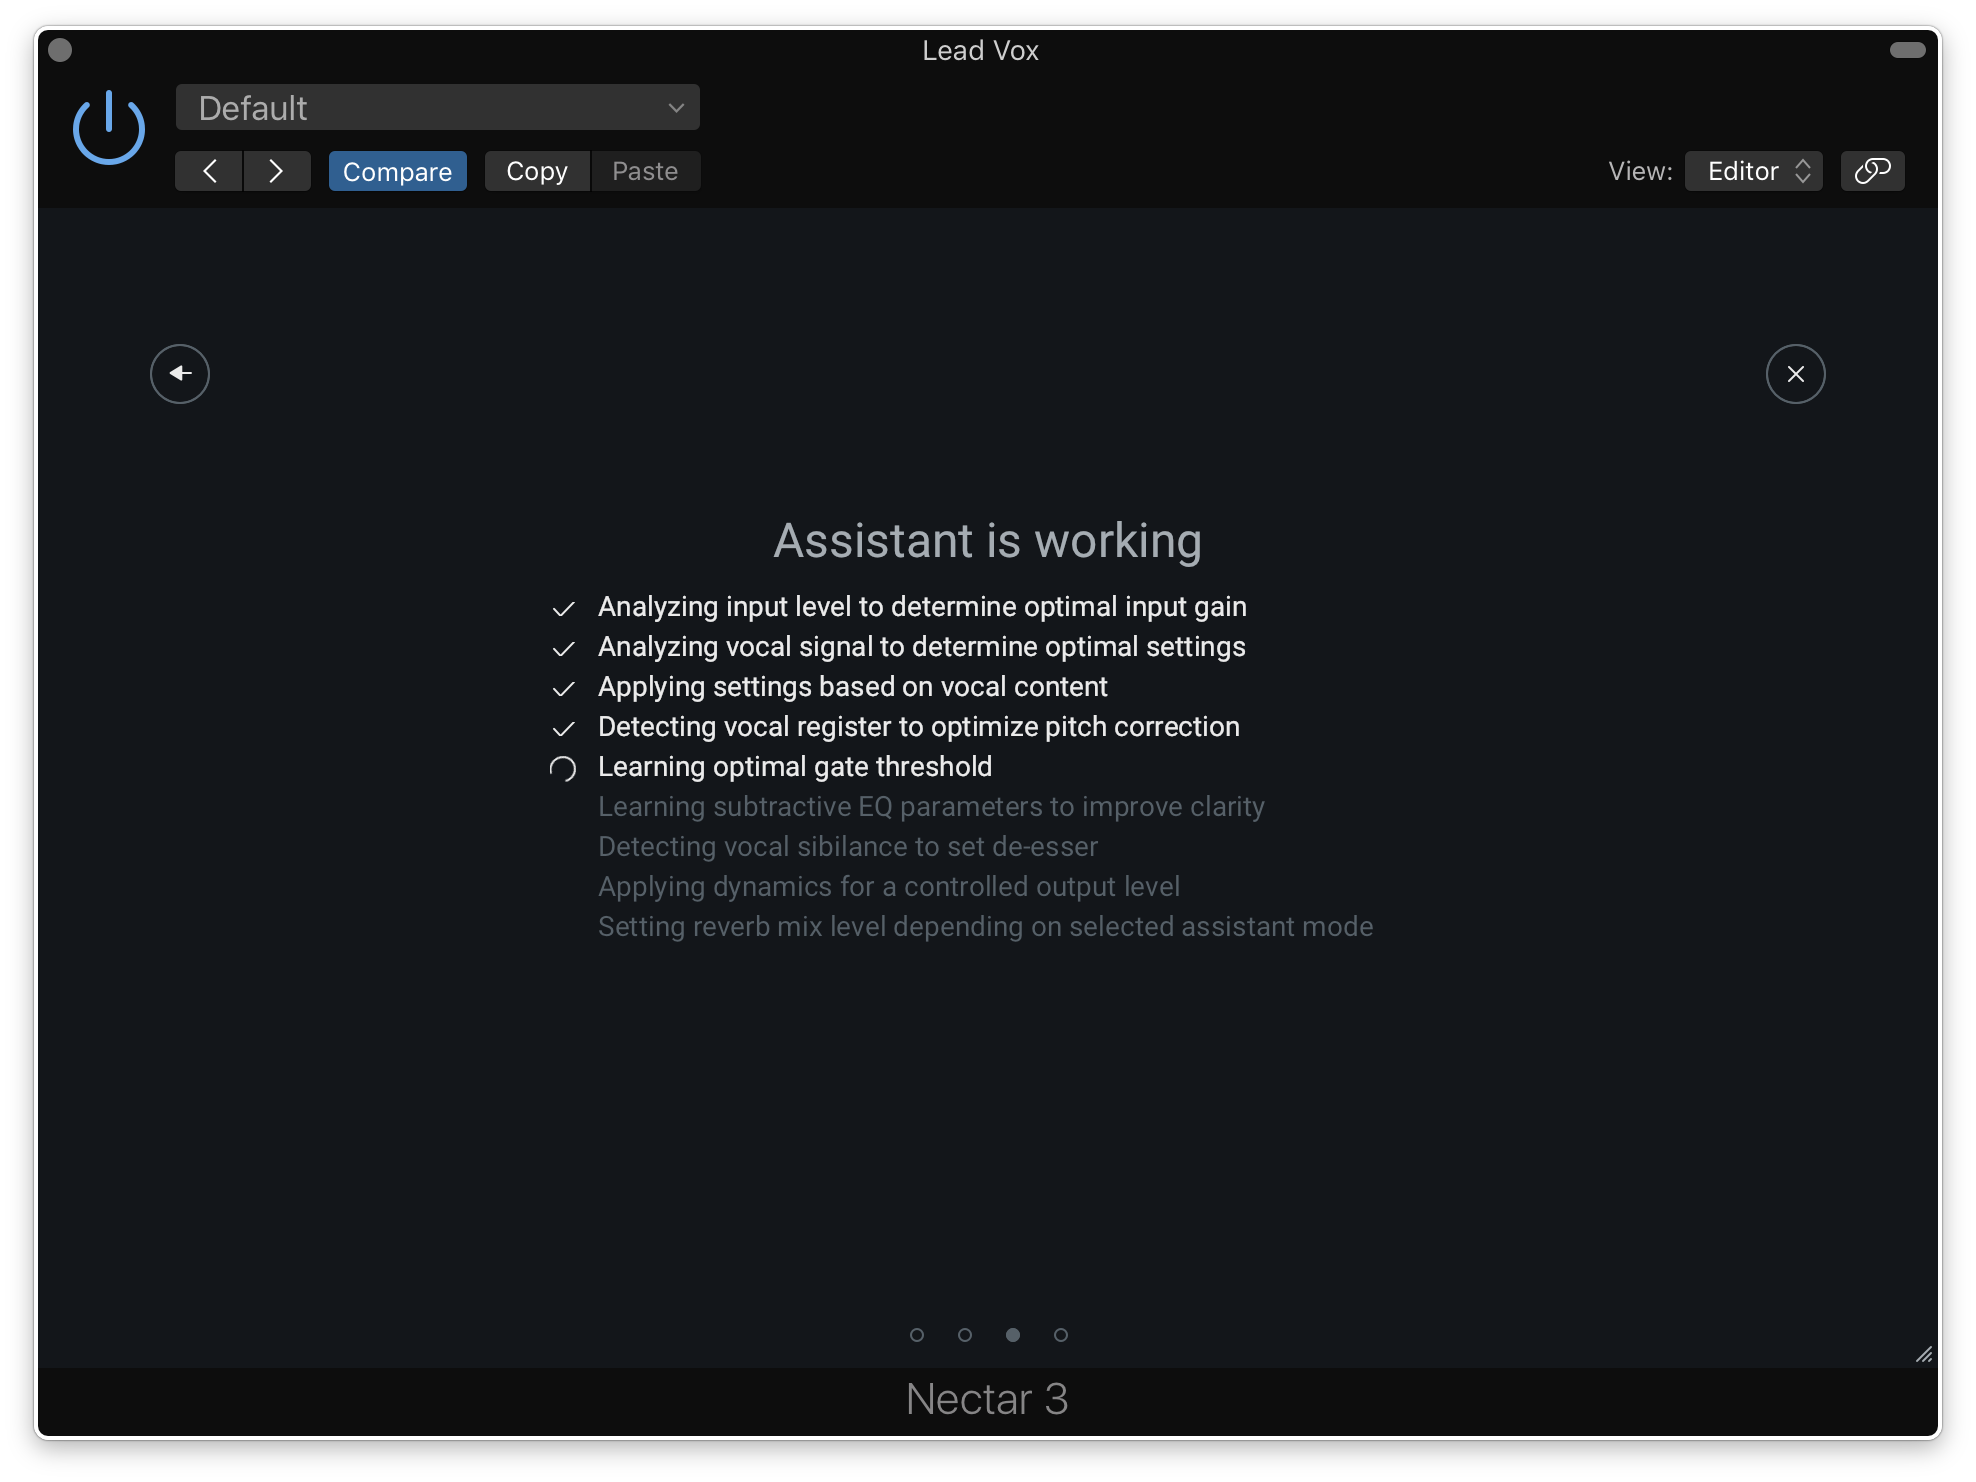Go to previous preset with left arrow
The image size is (1976, 1482).
point(209,171)
